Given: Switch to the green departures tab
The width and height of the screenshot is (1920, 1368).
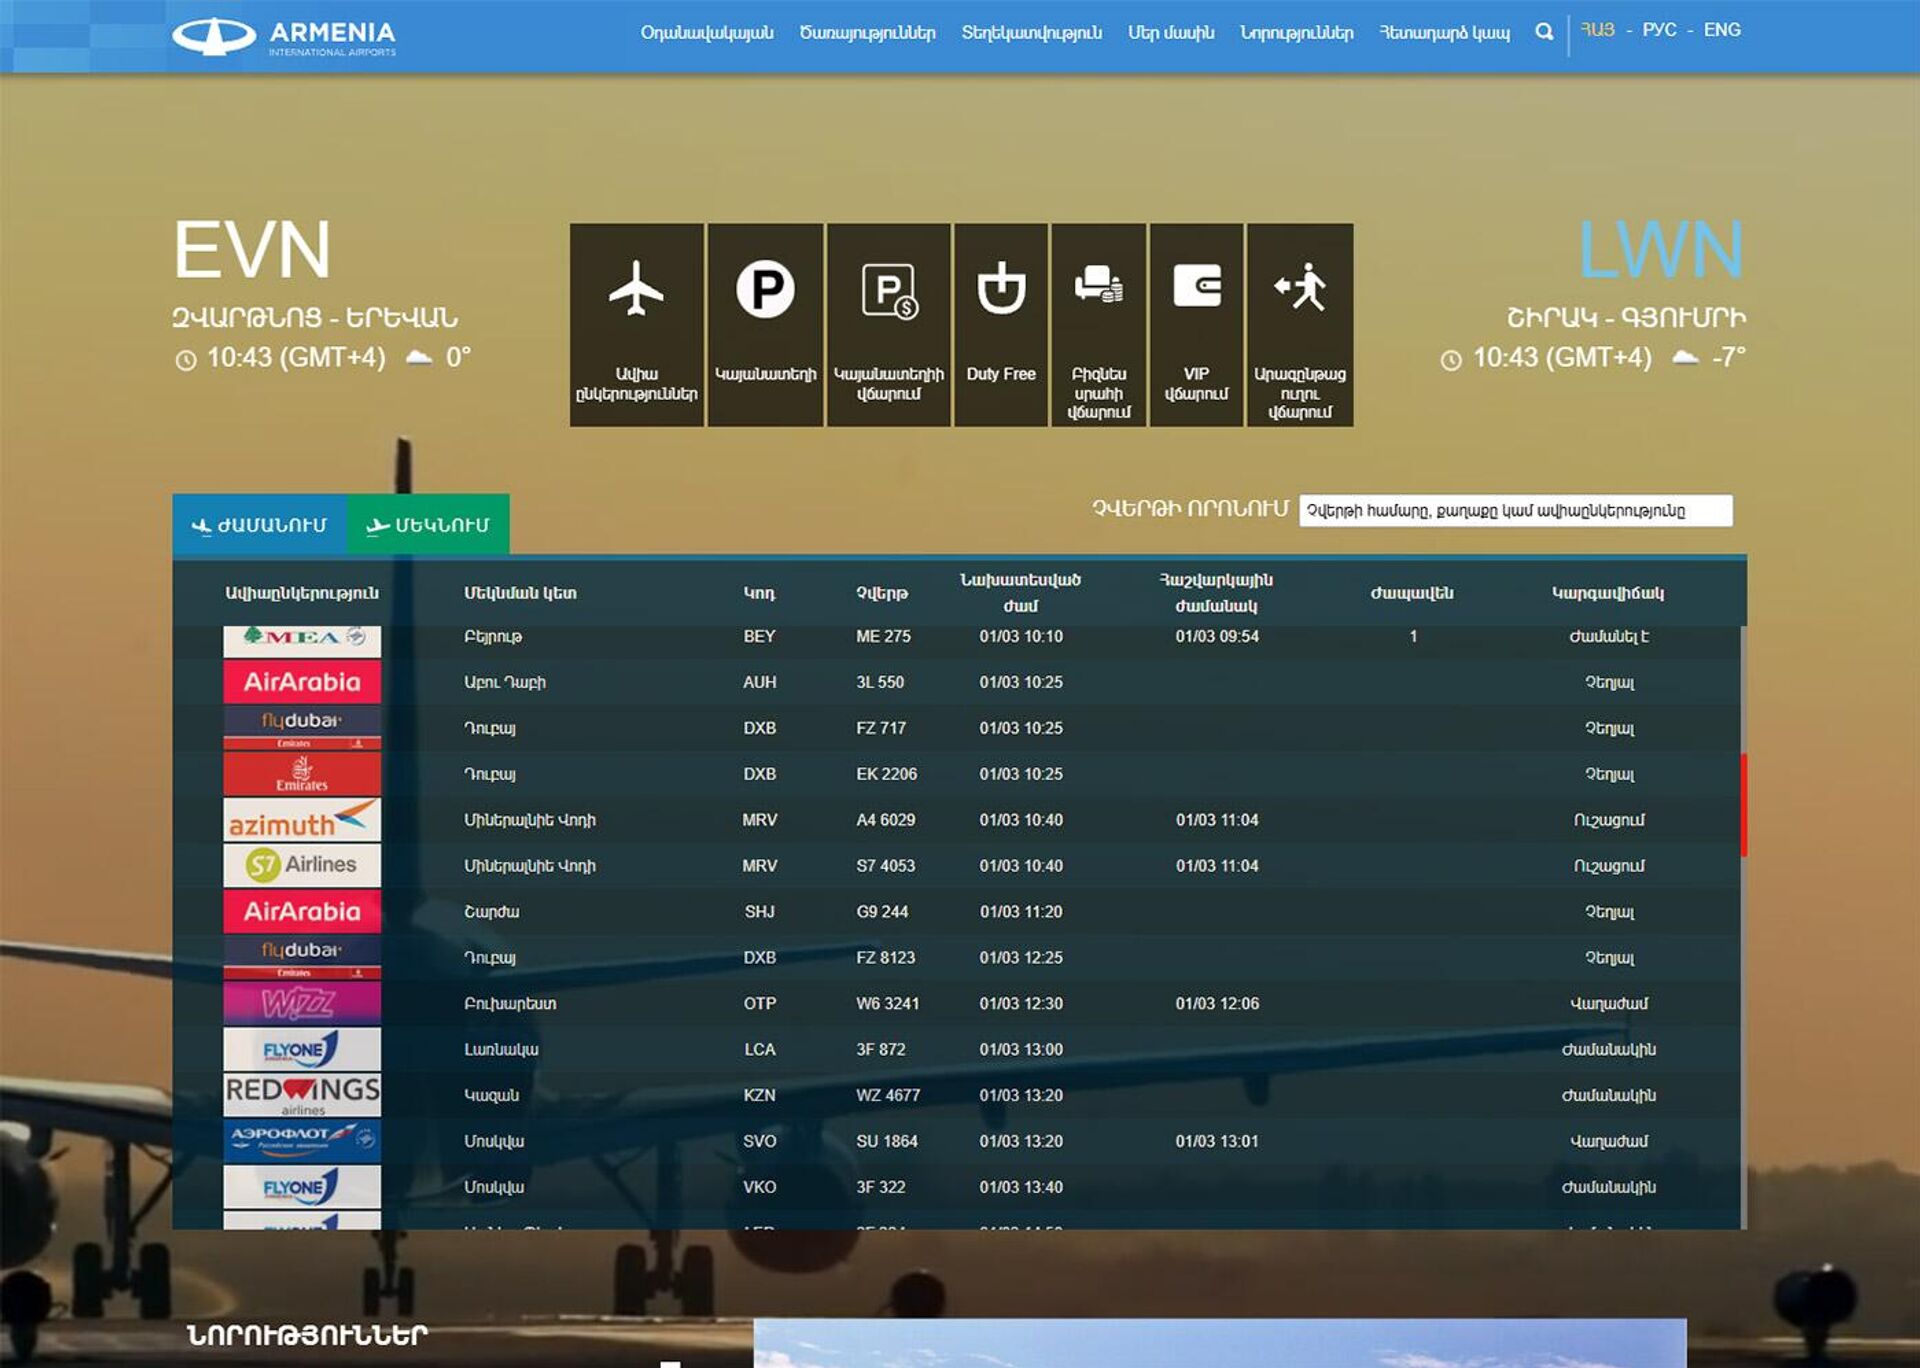Looking at the screenshot, I should [x=428, y=525].
